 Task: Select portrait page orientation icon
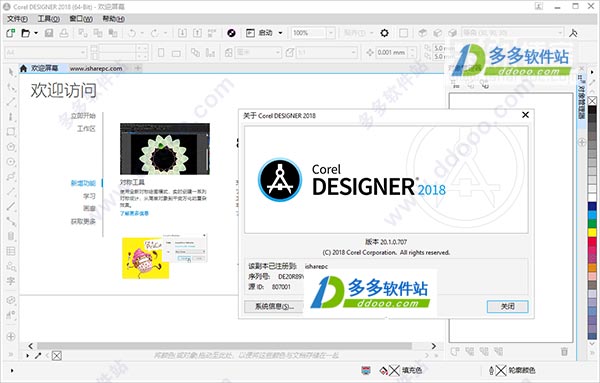[161, 52]
